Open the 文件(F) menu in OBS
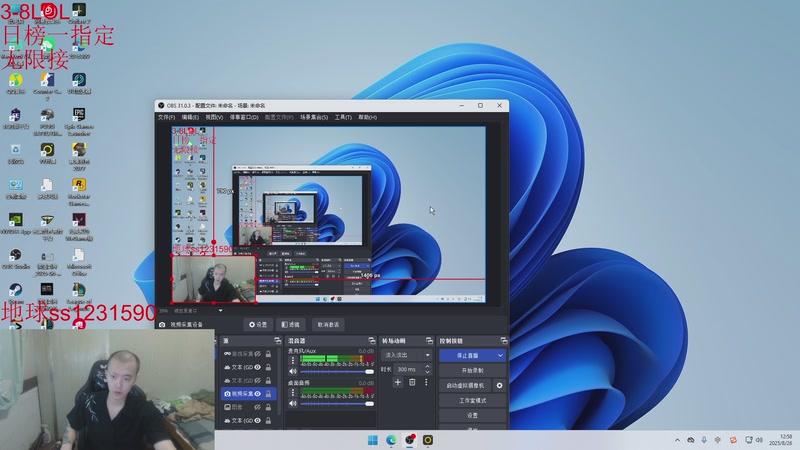The width and height of the screenshot is (800, 450). [x=166, y=117]
